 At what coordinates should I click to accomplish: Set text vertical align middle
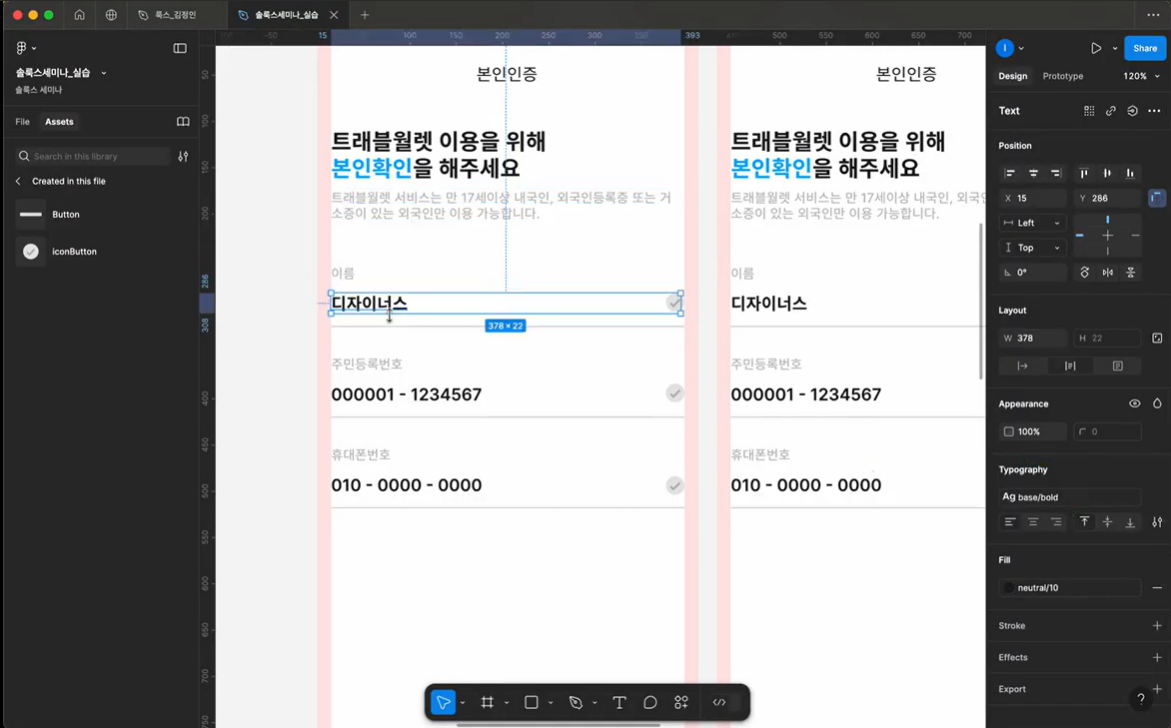[x=1108, y=522]
